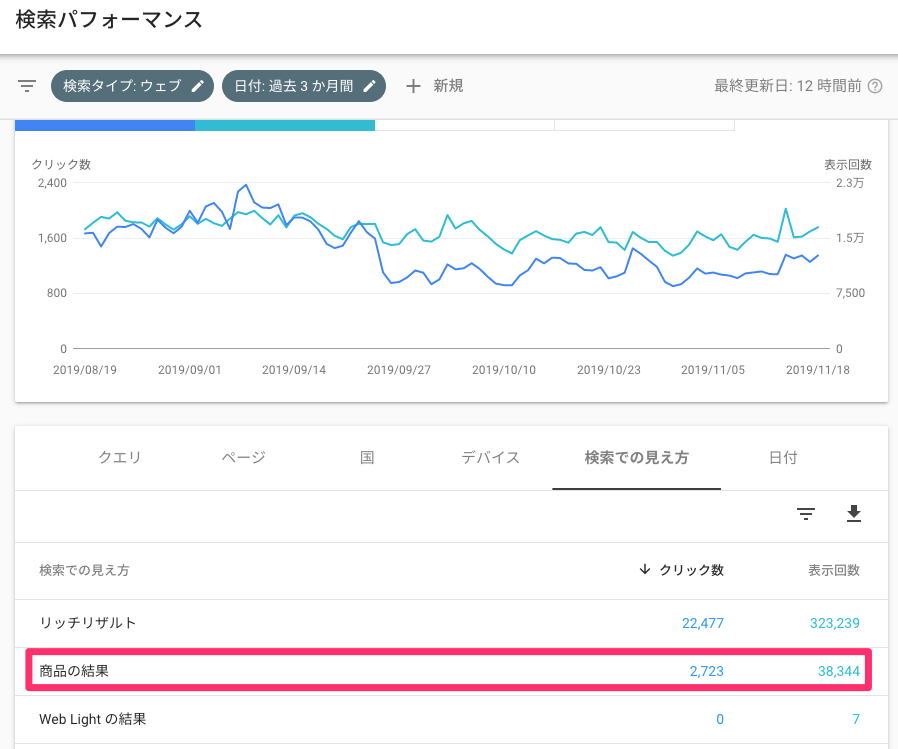Click chart date label 2019/09/27
The height and width of the screenshot is (749, 898).
click(x=399, y=370)
